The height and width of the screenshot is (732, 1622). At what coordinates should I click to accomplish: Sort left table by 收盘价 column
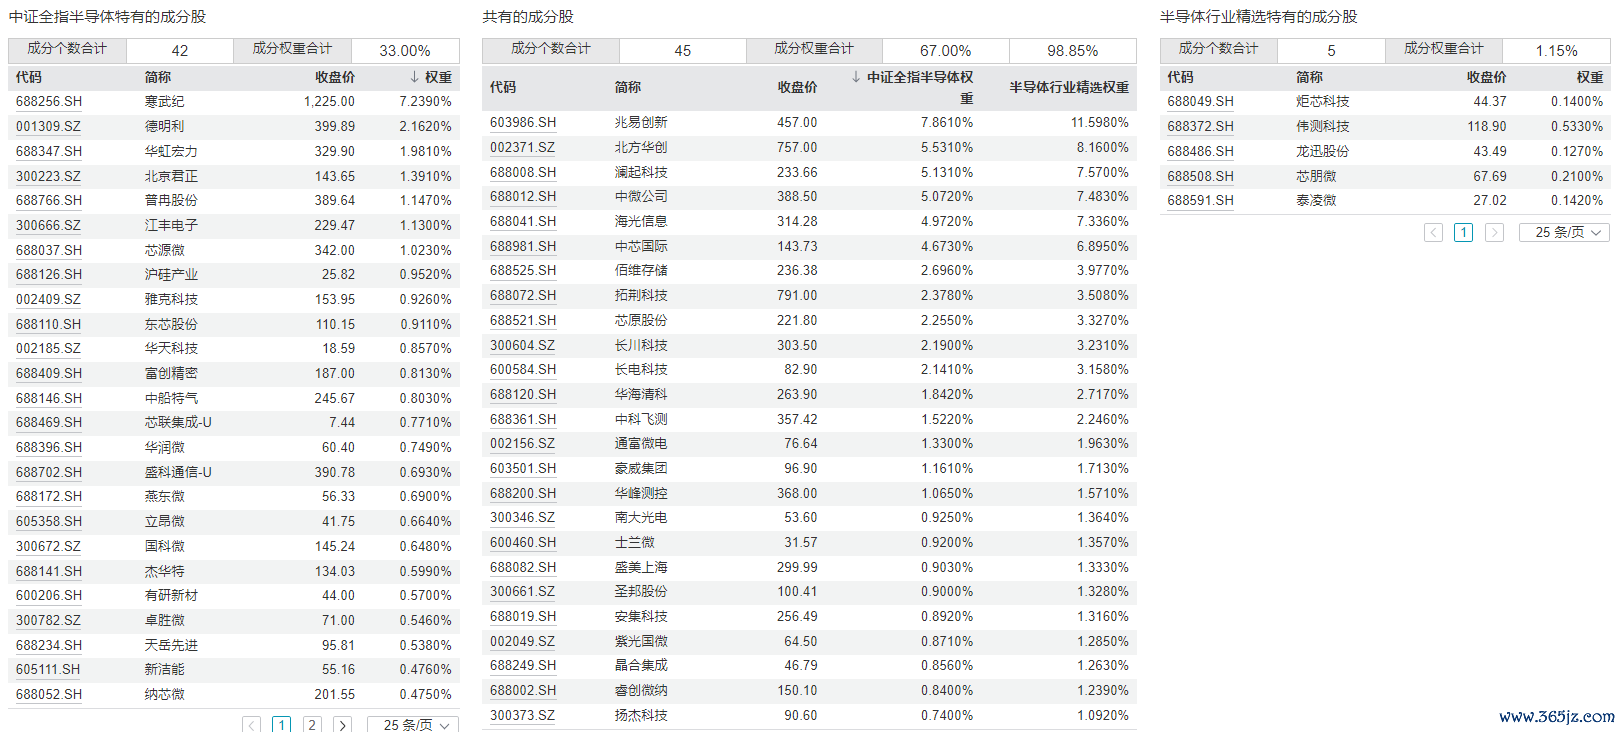(x=335, y=77)
